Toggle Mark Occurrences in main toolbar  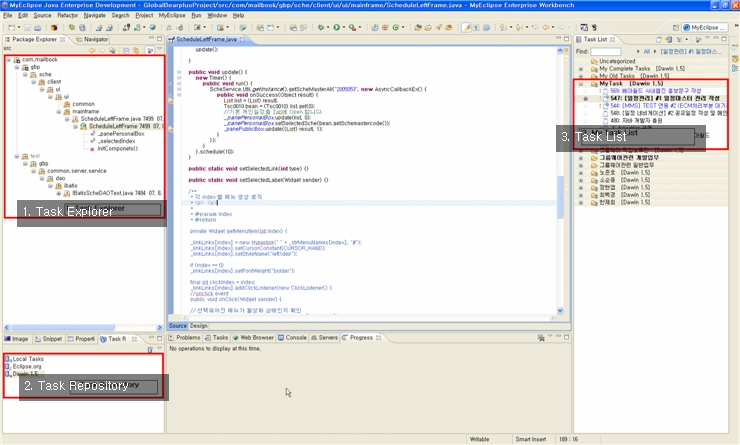(x=466, y=27)
